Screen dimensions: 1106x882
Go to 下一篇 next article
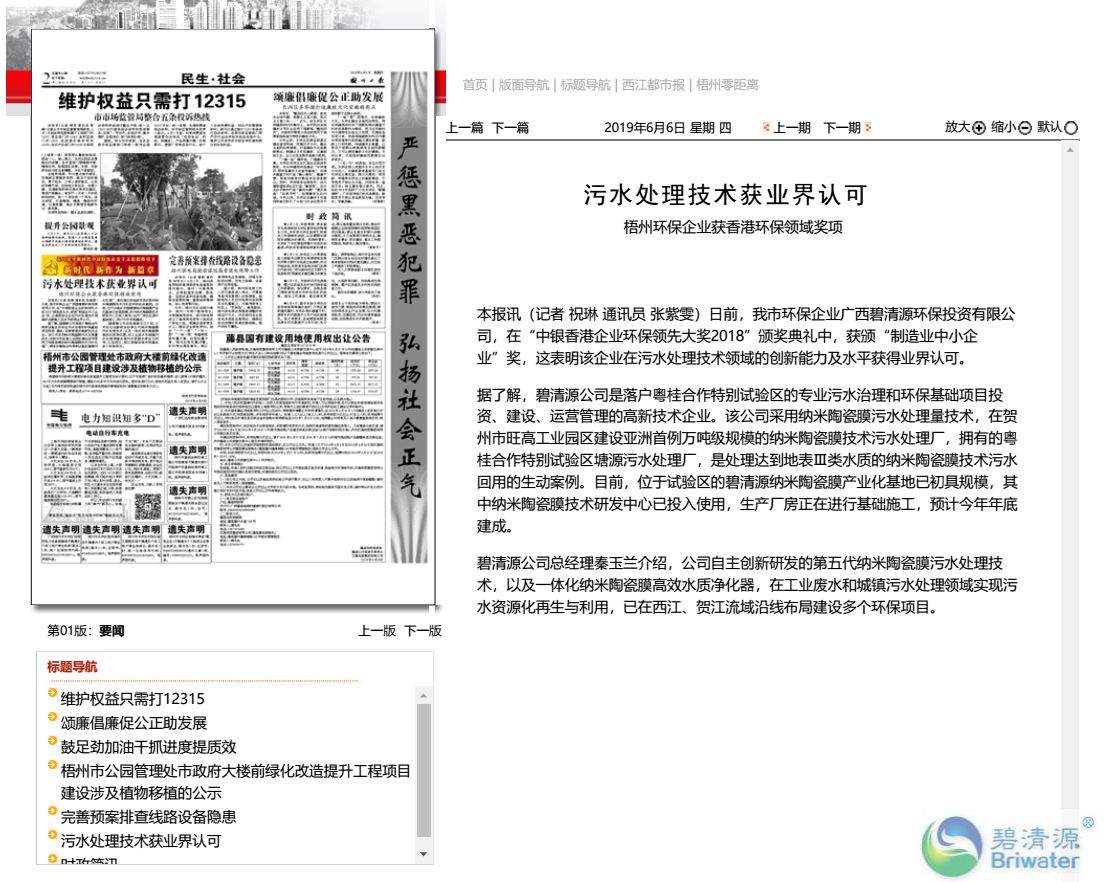coord(510,128)
